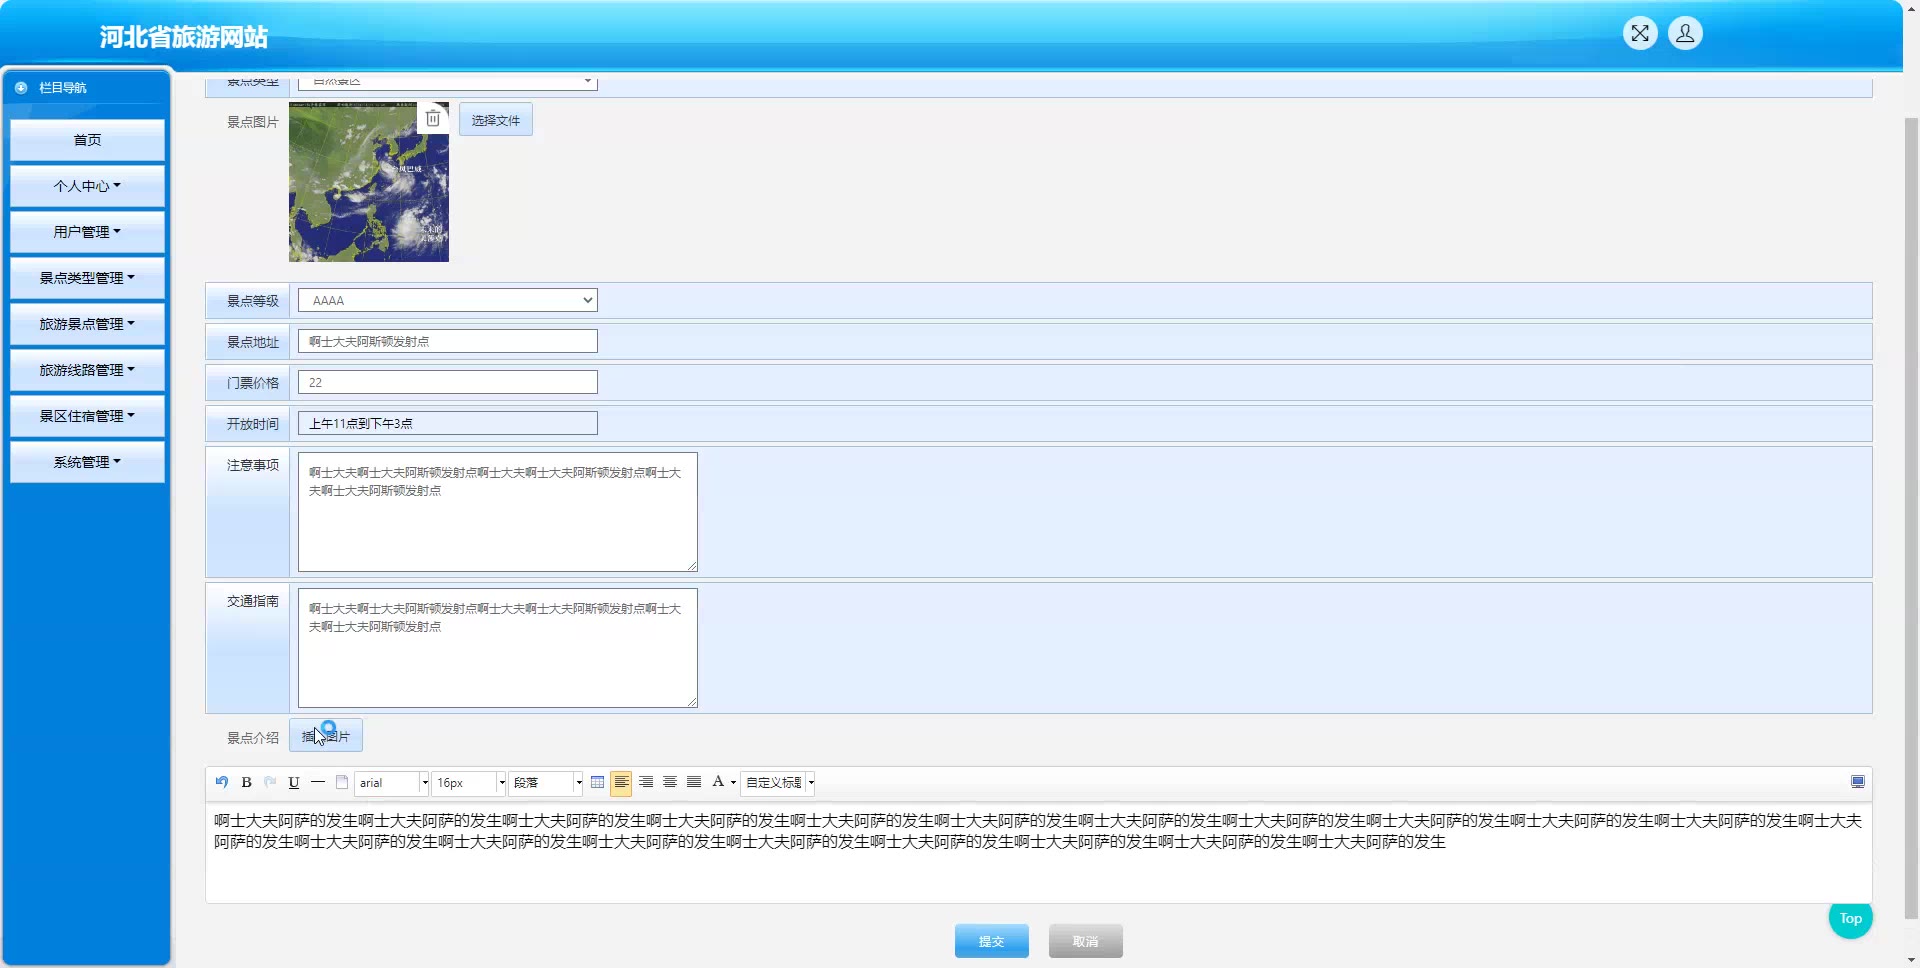The height and width of the screenshot is (968, 1920).
Task: Click the 景点等级 field label
Action: point(253,301)
